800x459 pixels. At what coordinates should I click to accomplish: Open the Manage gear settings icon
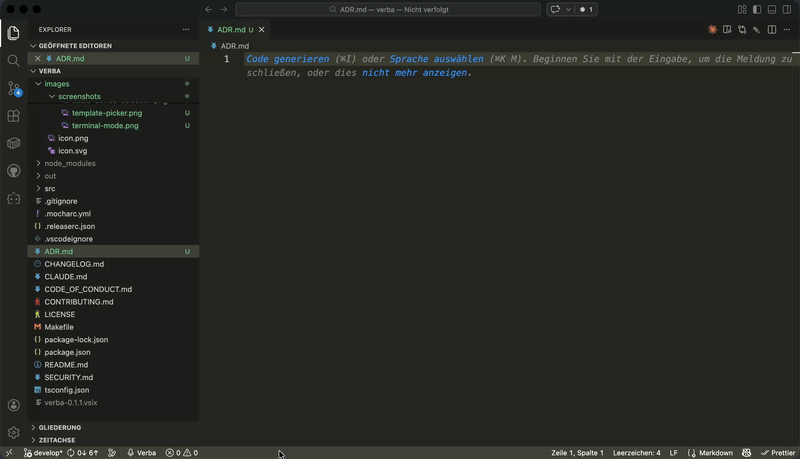(14, 433)
